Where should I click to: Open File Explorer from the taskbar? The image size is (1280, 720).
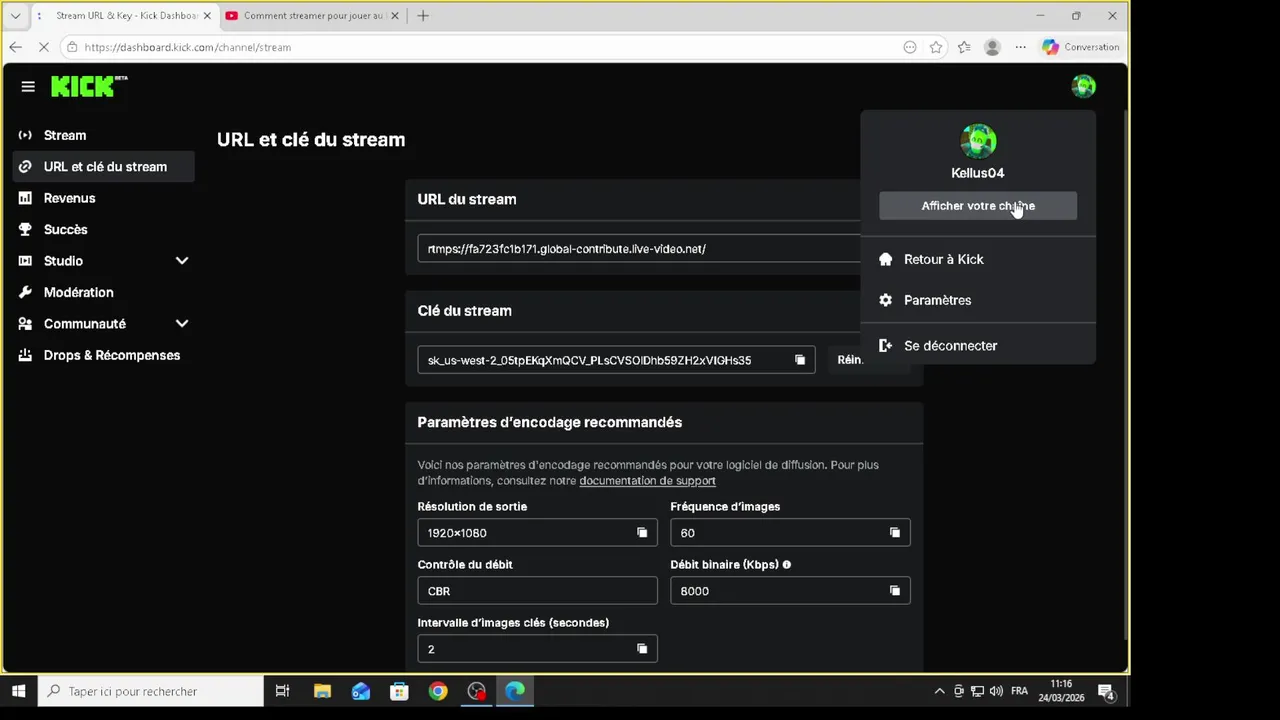click(x=322, y=691)
